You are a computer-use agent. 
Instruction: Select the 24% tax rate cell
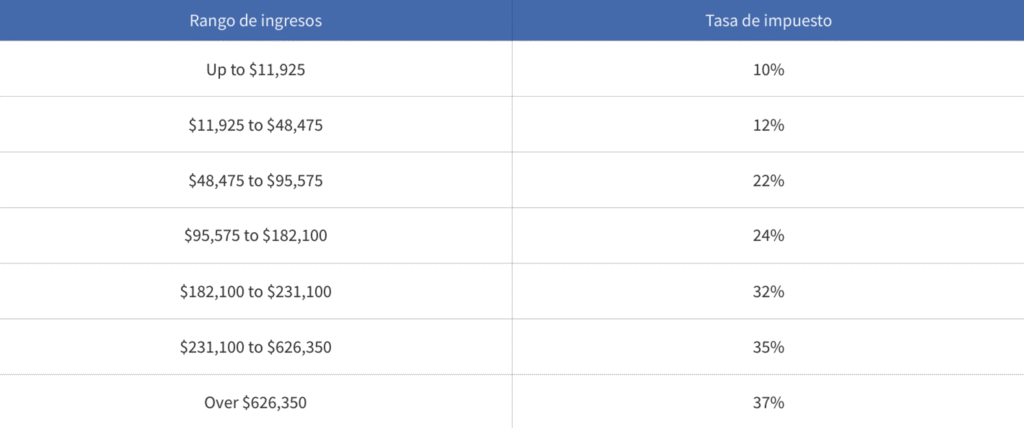click(x=769, y=236)
